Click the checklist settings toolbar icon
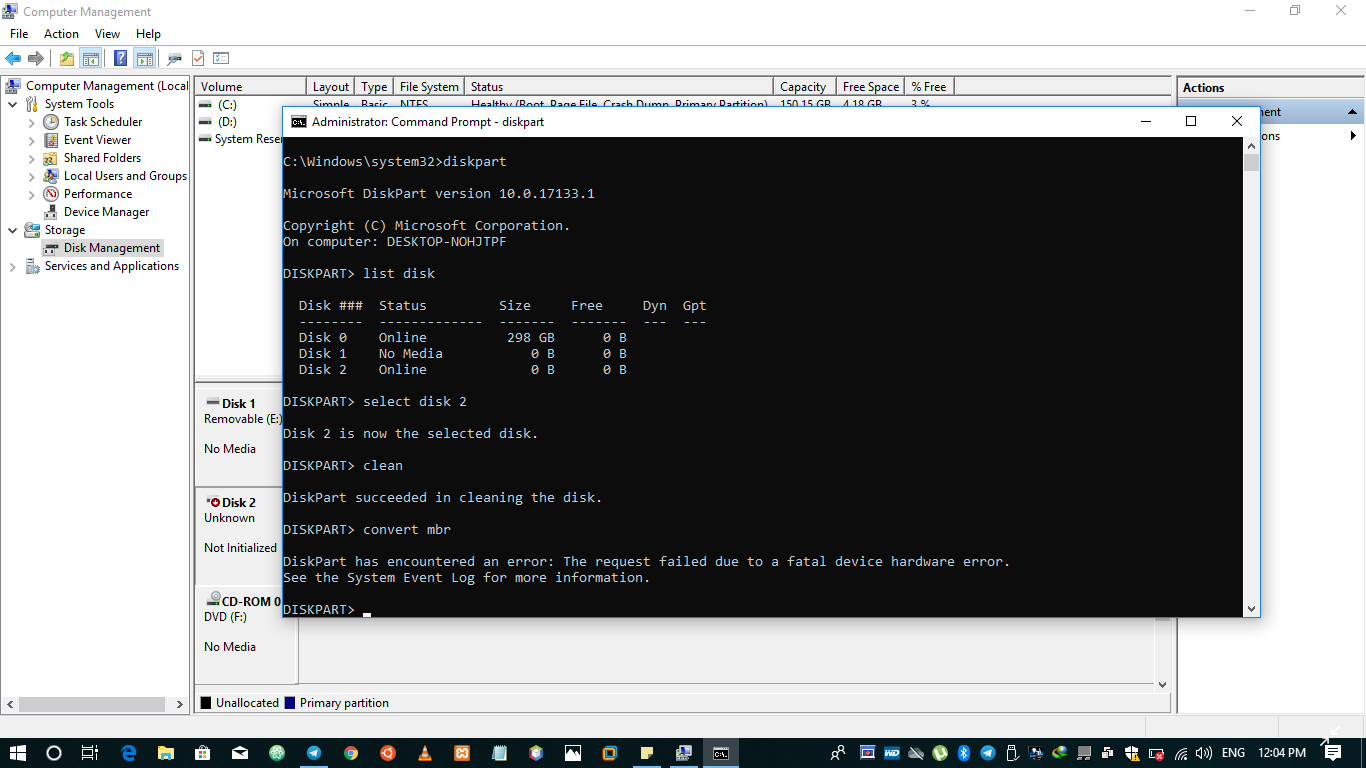This screenshot has width=1366, height=768. (x=221, y=59)
